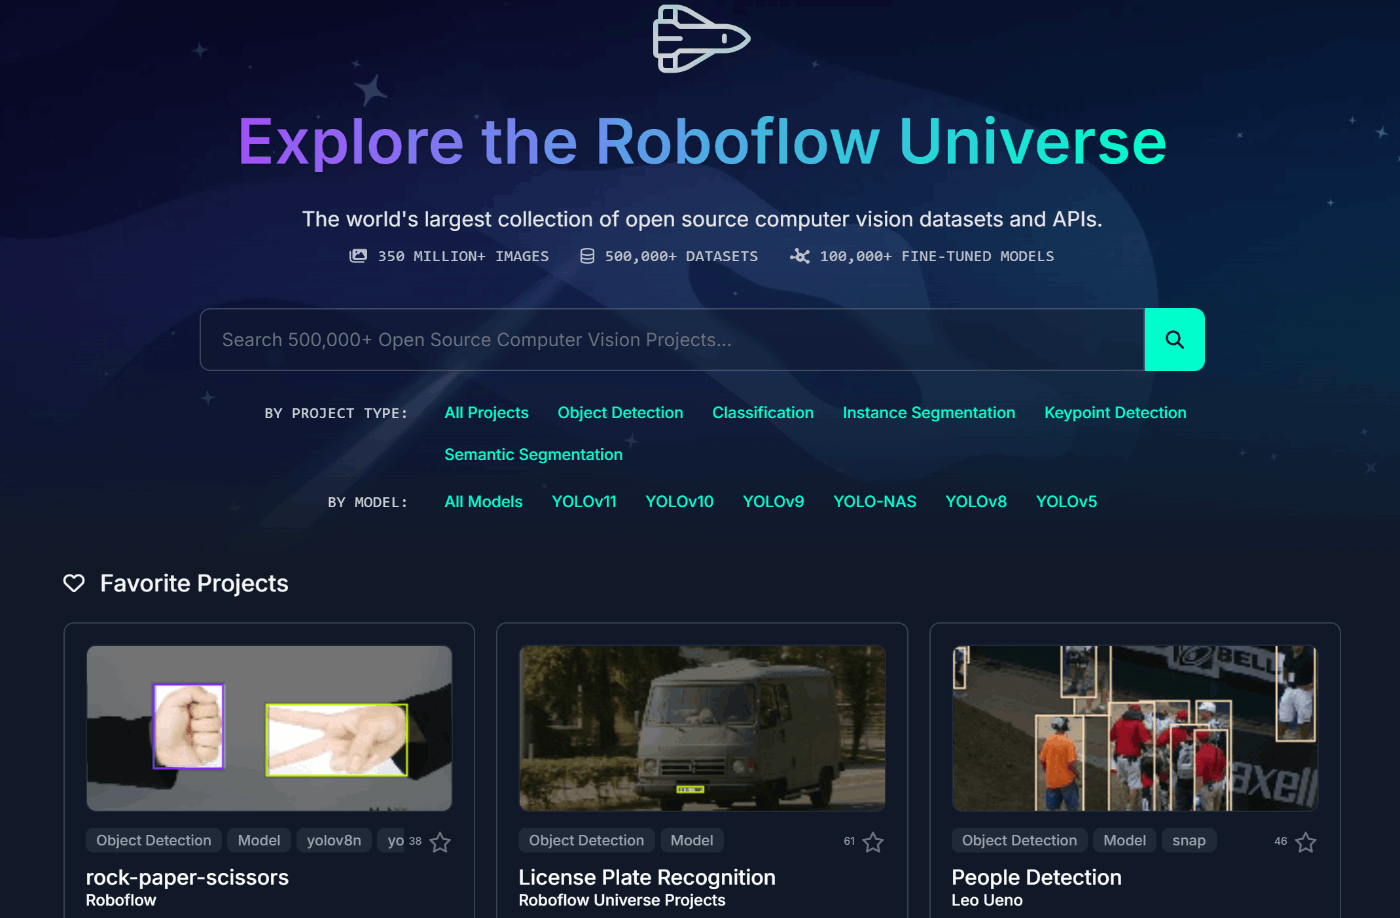Click the database icon by 500,000+ Datasets
The width and height of the screenshot is (1400, 918).
pyautogui.click(x=588, y=256)
